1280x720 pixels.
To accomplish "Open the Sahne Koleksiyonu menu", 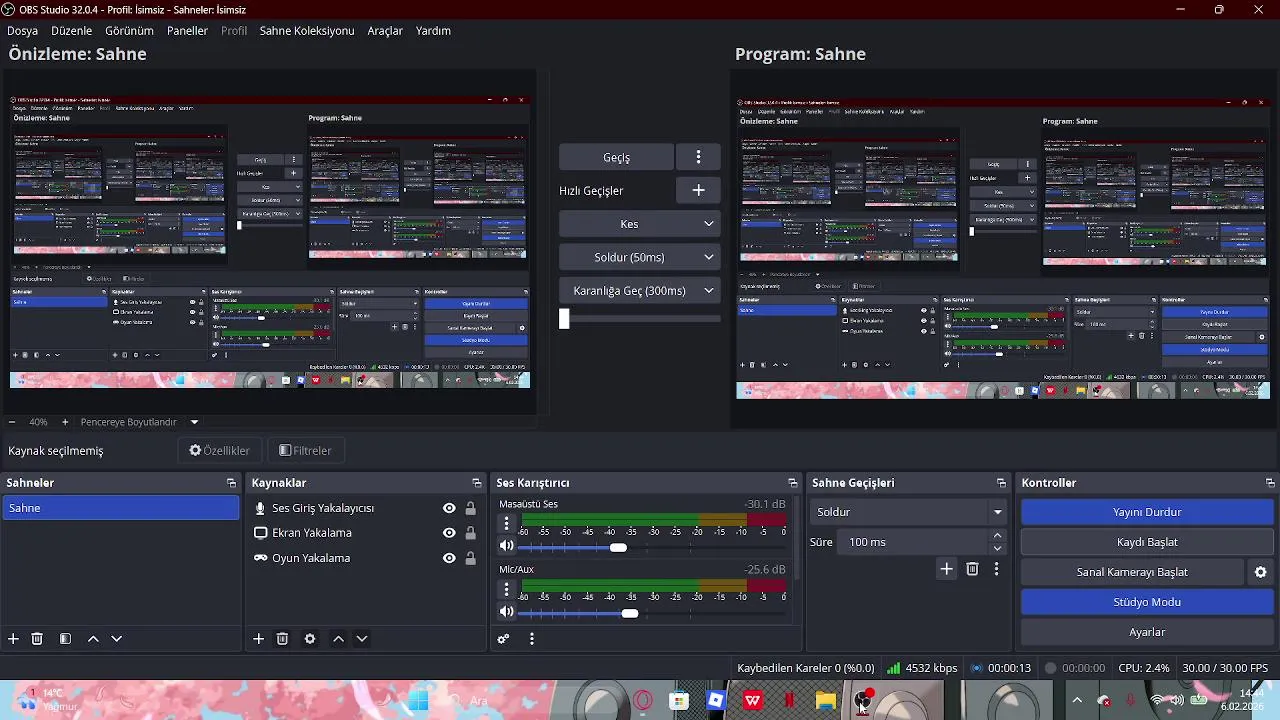I will click(307, 30).
